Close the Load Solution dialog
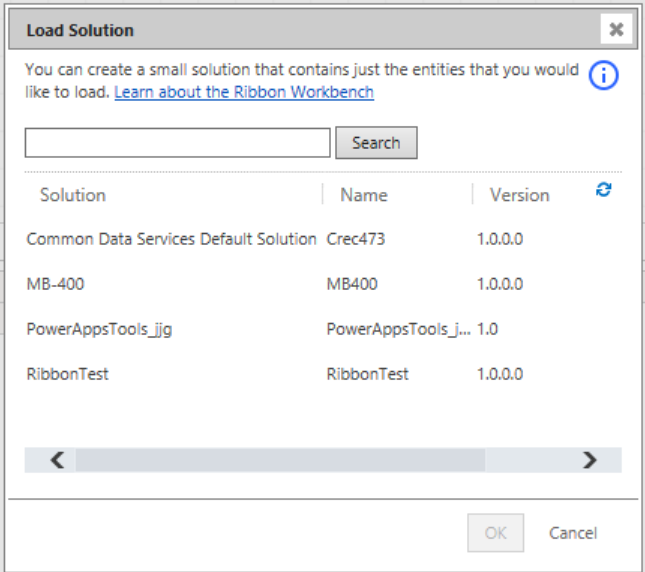The height and width of the screenshot is (572, 645). coord(616,29)
